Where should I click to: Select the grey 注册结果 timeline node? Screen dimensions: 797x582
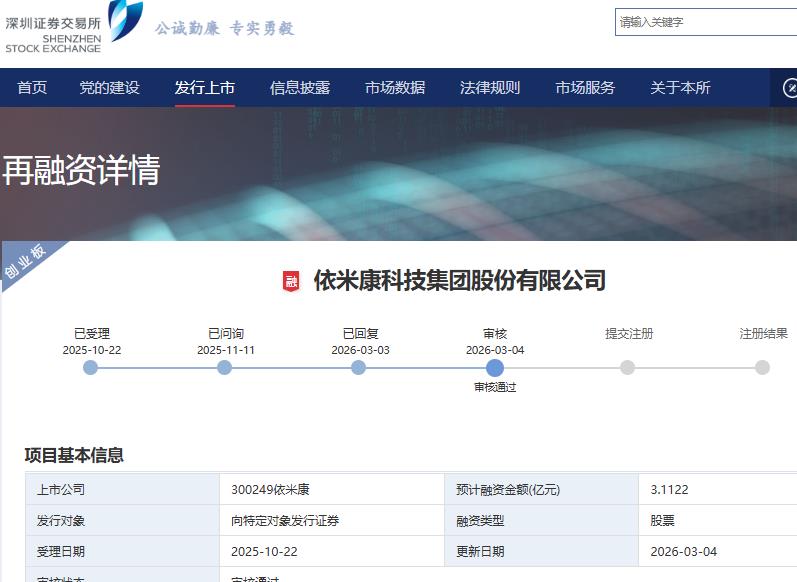tap(762, 367)
